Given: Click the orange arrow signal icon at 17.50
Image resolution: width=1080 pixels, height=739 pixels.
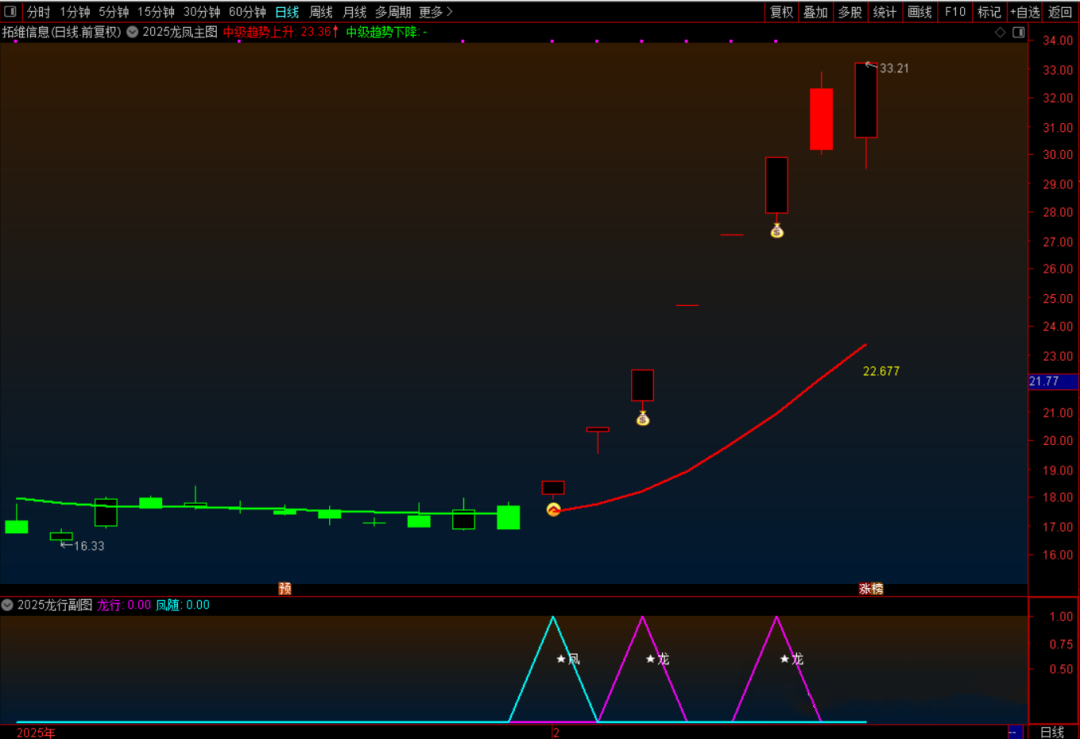Looking at the screenshot, I should tap(554, 510).
